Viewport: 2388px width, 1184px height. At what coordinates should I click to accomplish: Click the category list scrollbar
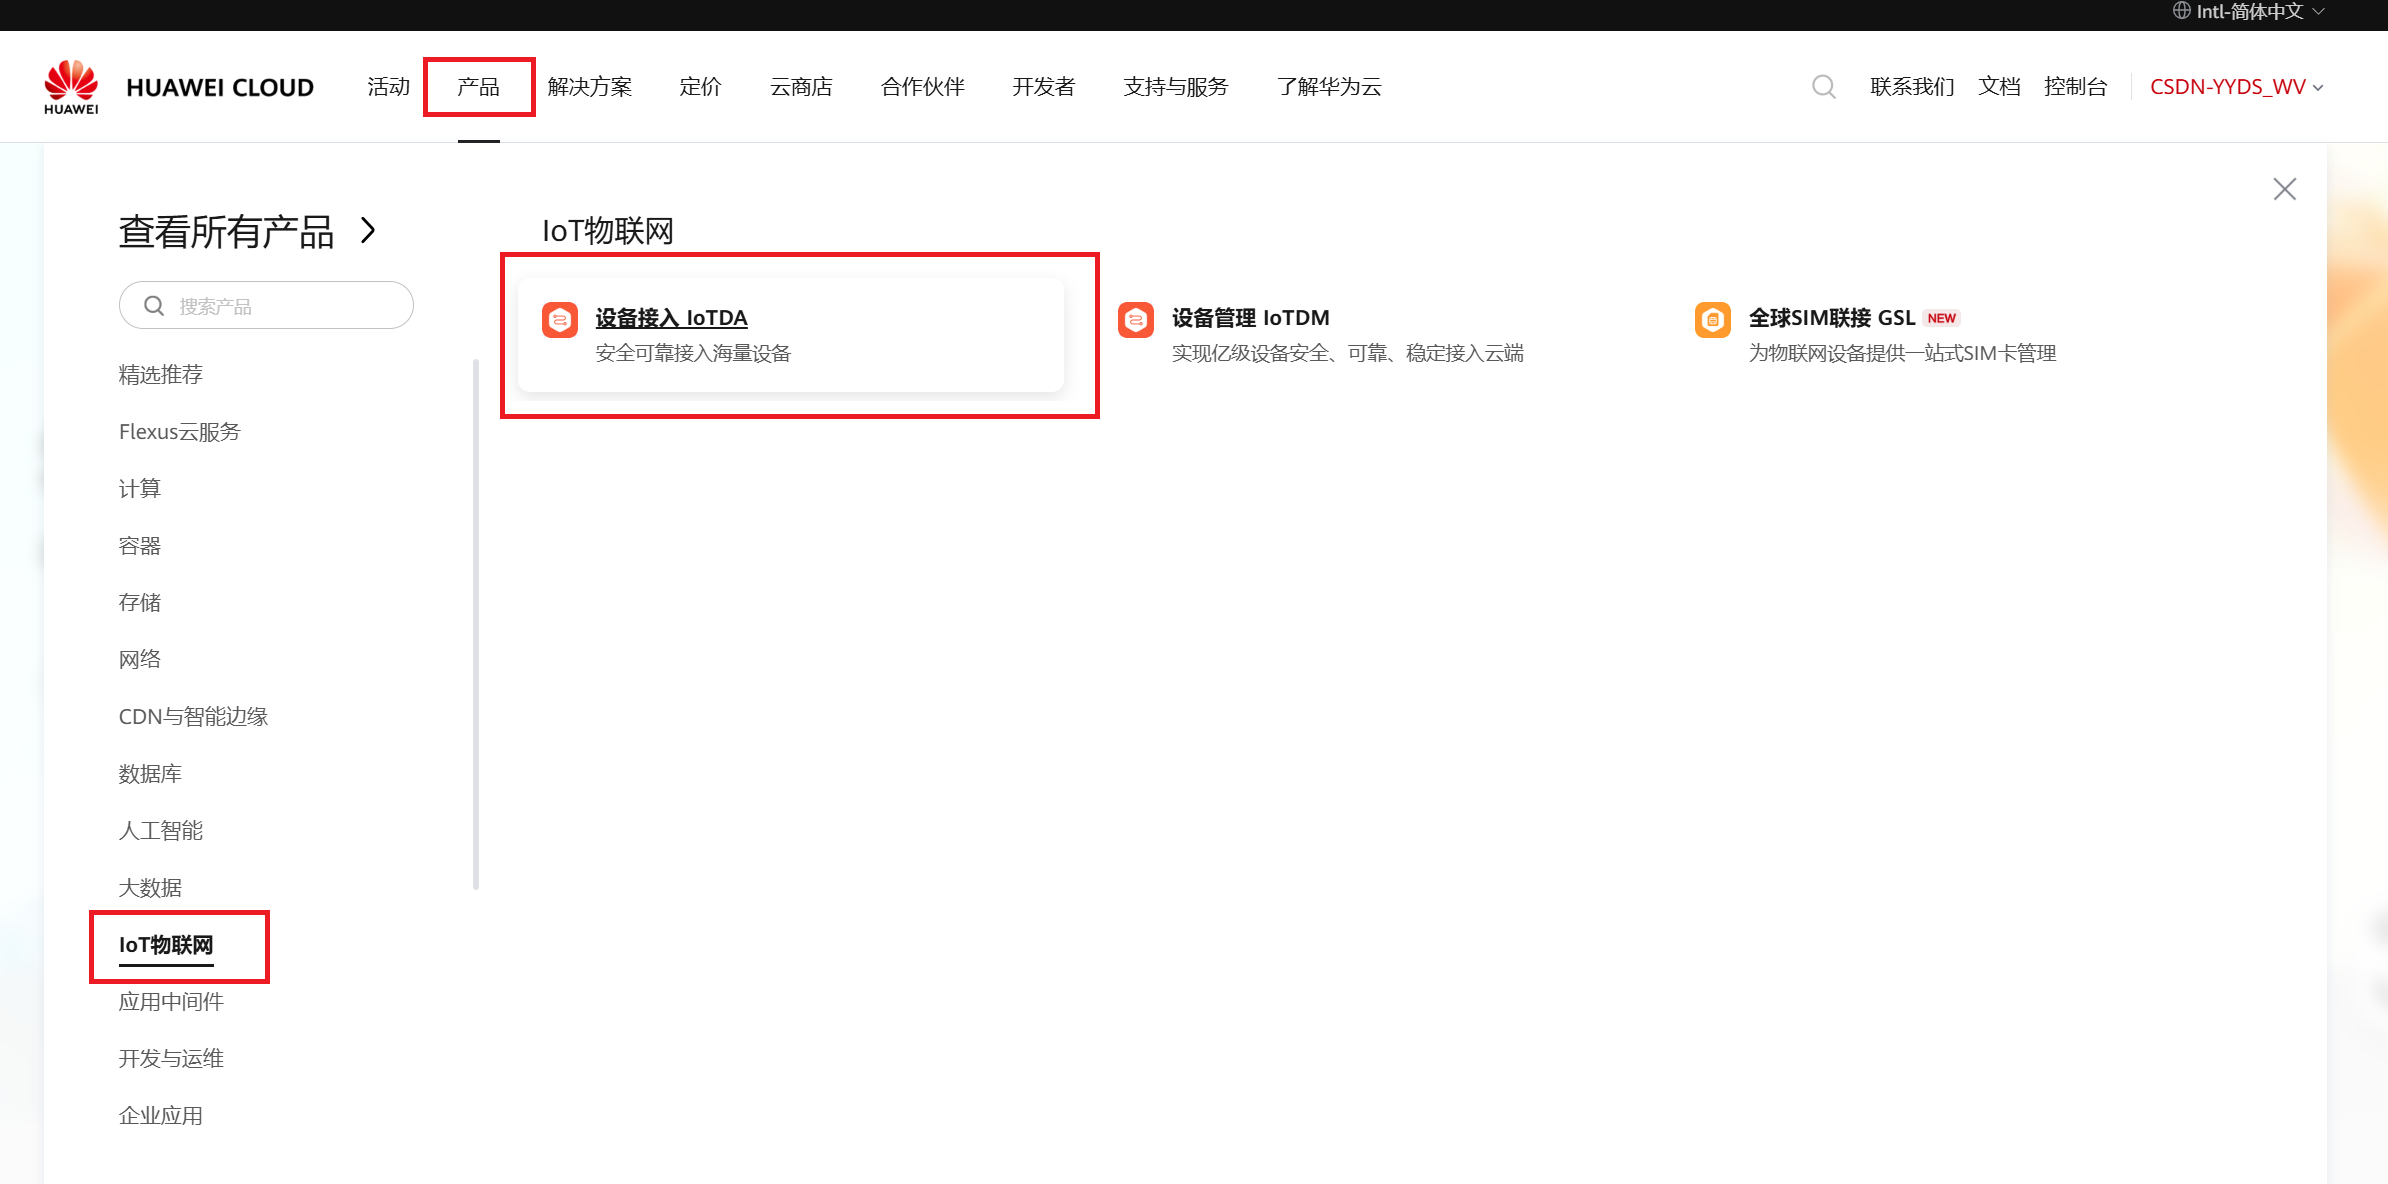point(476,624)
